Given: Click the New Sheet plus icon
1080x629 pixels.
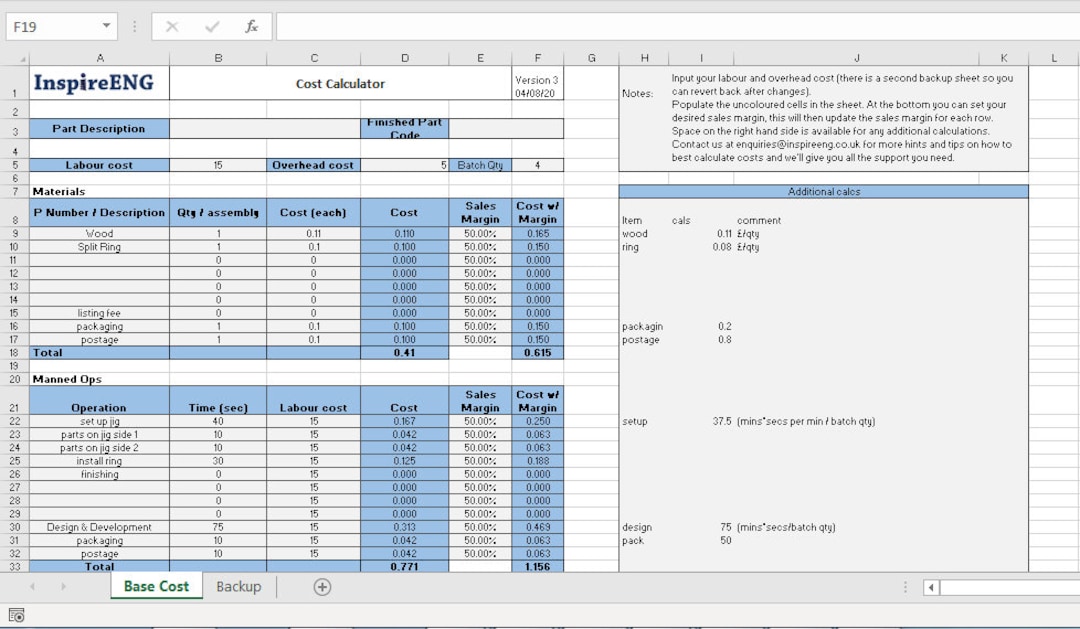Looking at the screenshot, I should (x=322, y=587).
